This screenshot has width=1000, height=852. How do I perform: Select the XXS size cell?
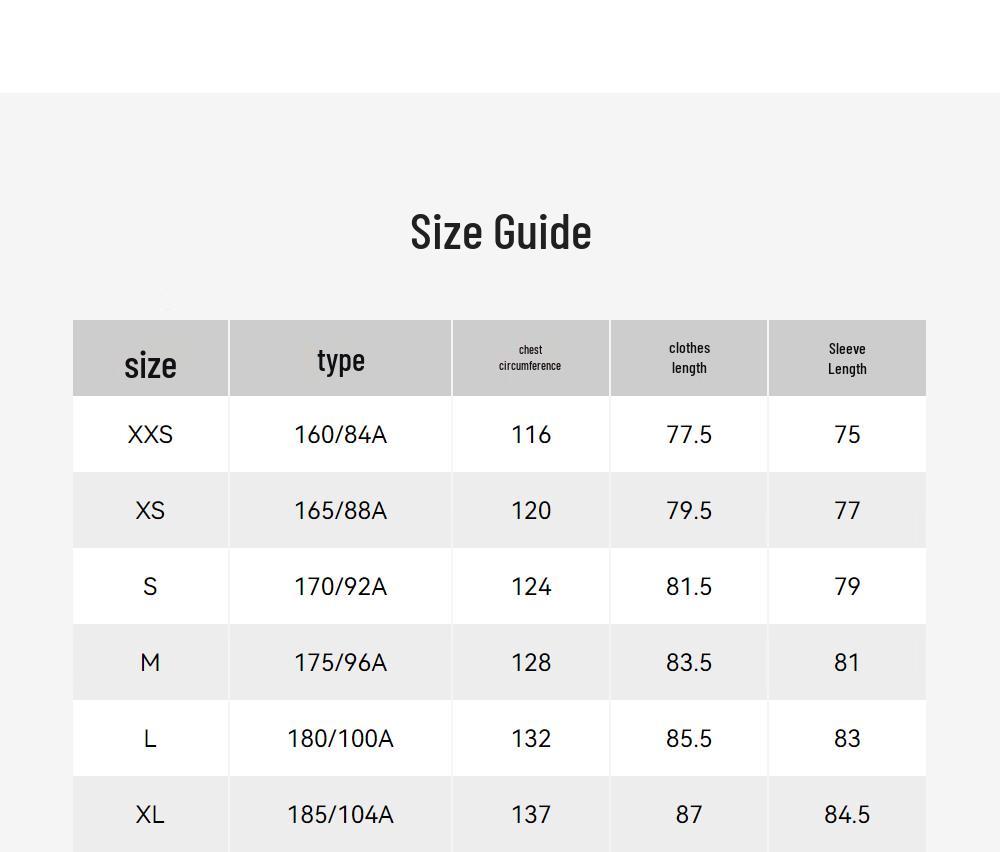point(151,435)
